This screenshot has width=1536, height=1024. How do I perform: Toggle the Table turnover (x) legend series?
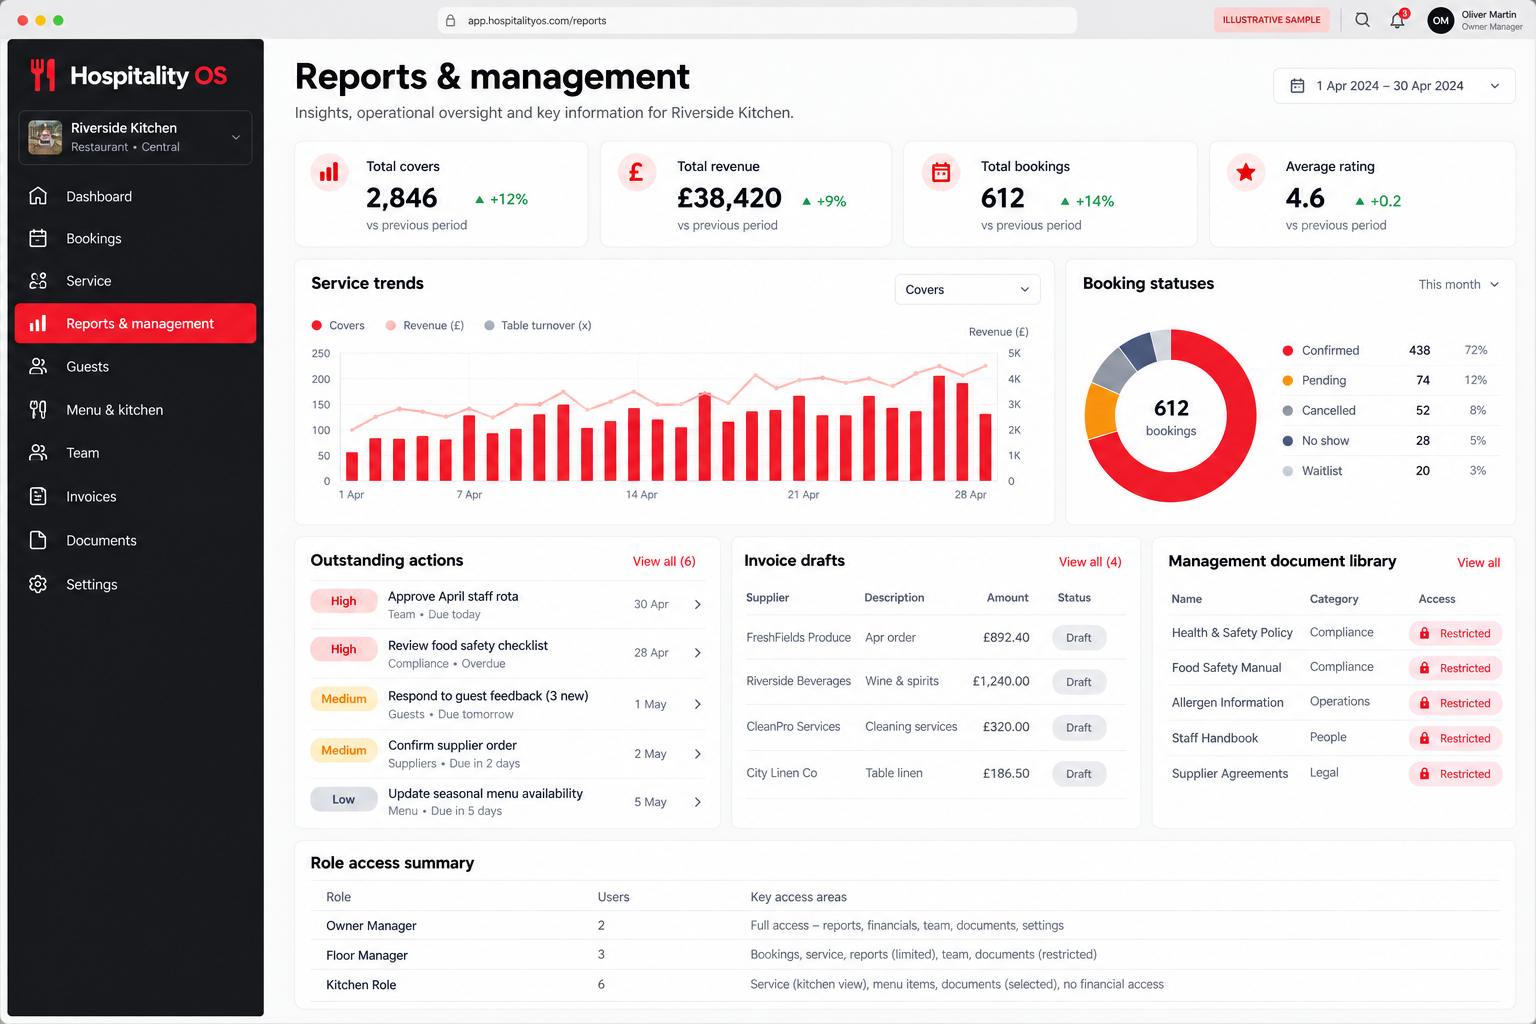point(538,325)
